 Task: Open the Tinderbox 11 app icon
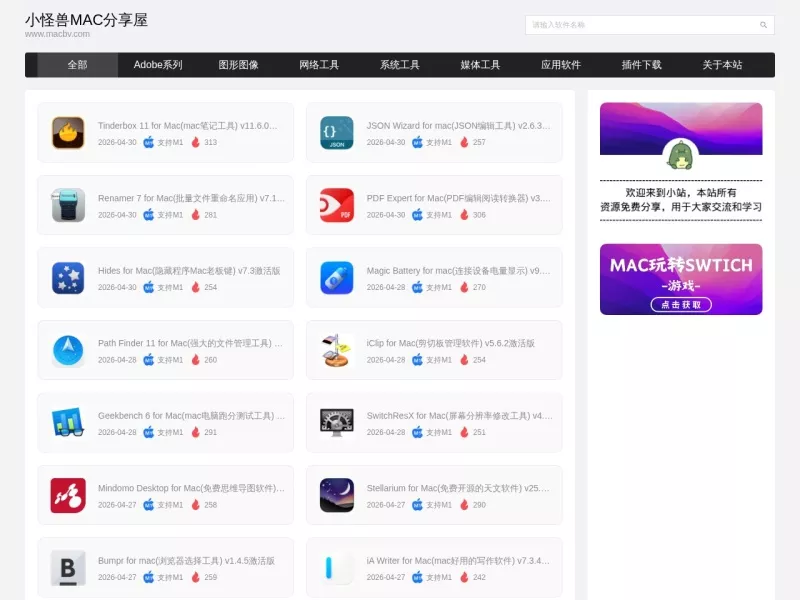tap(68, 133)
